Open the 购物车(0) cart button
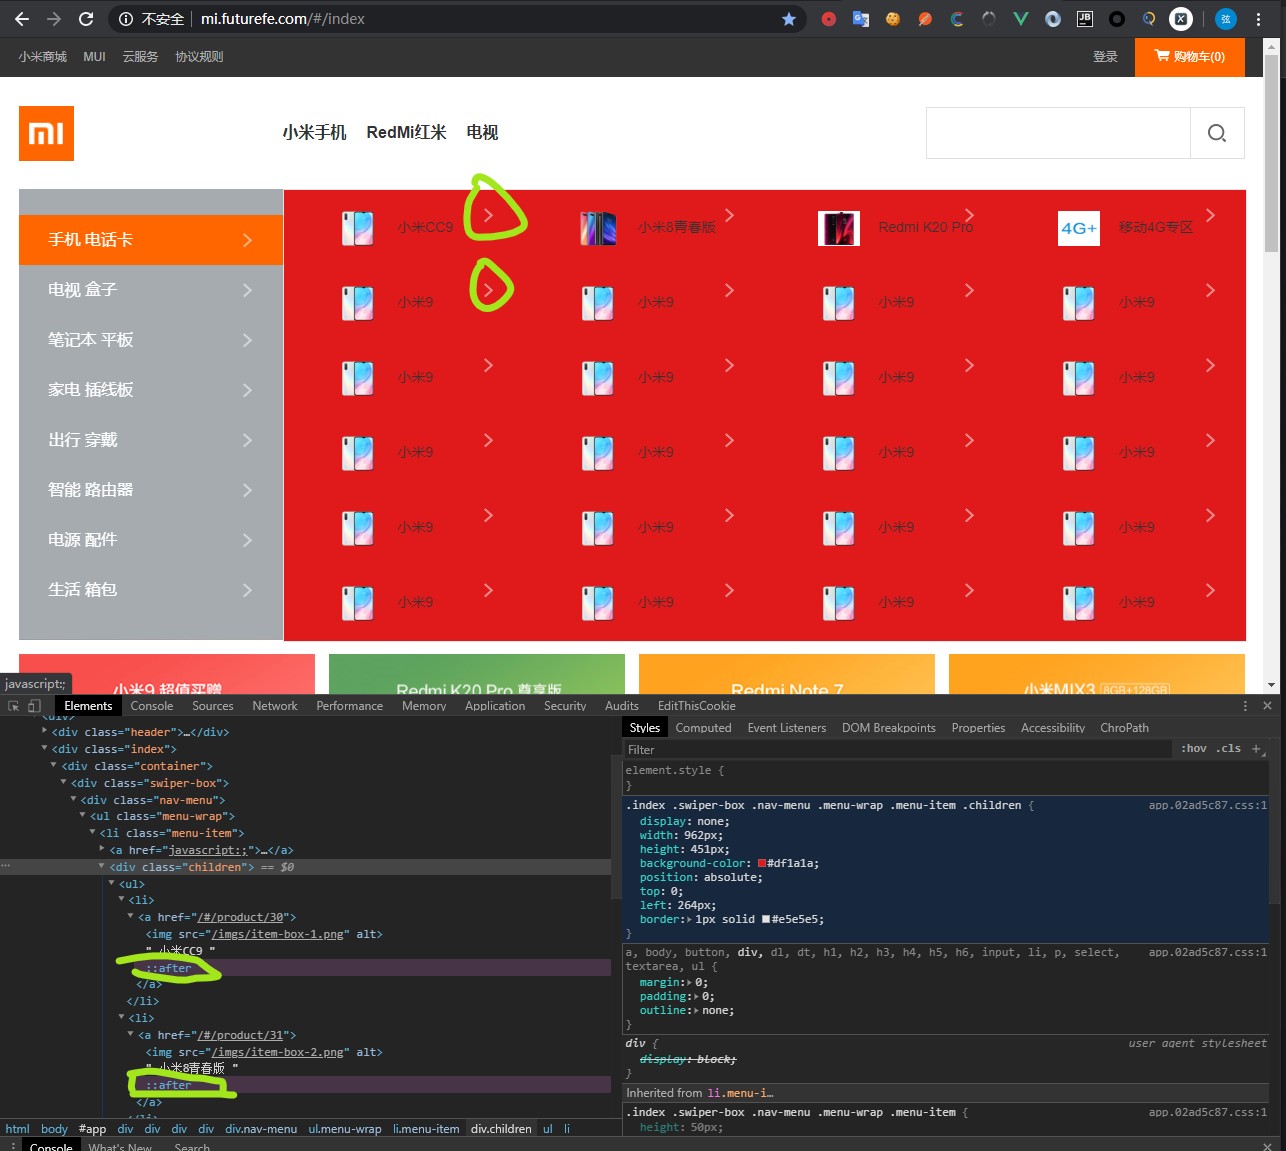1286x1151 pixels. [x=1190, y=57]
